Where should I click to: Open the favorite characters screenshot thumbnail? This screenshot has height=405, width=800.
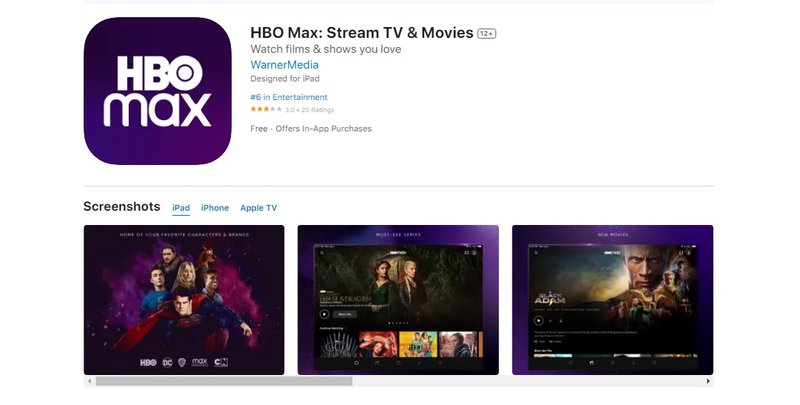point(184,300)
